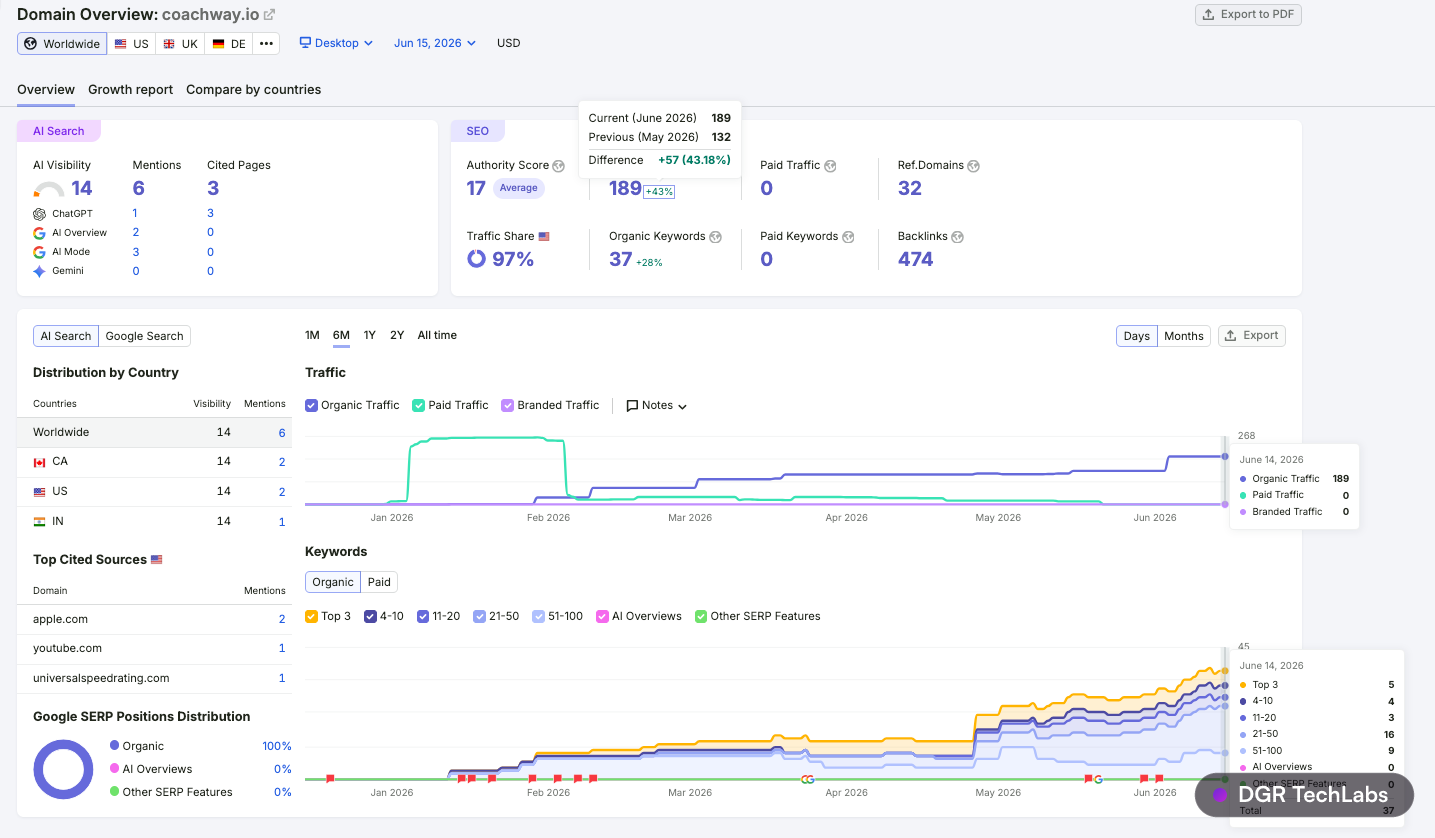Click Google icon beside AI Overview
Viewport: 1435px width, 838px height.
coord(39,232)
